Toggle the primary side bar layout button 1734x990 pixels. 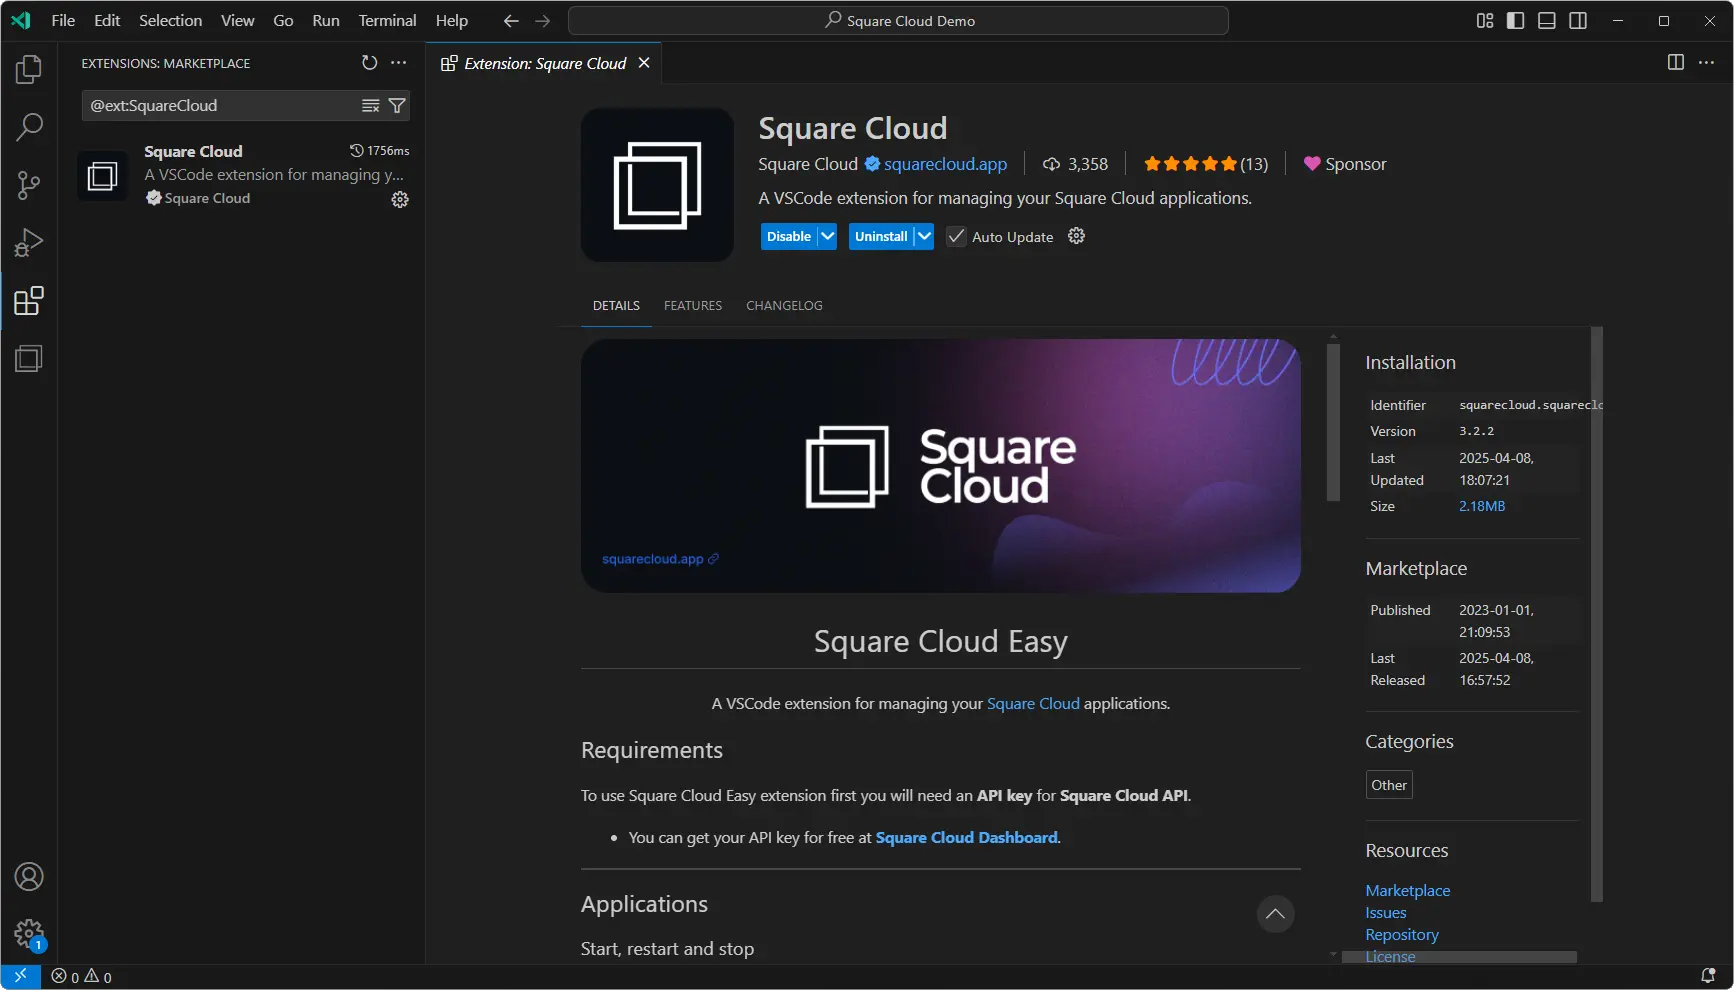click(x=1515, y=21)
